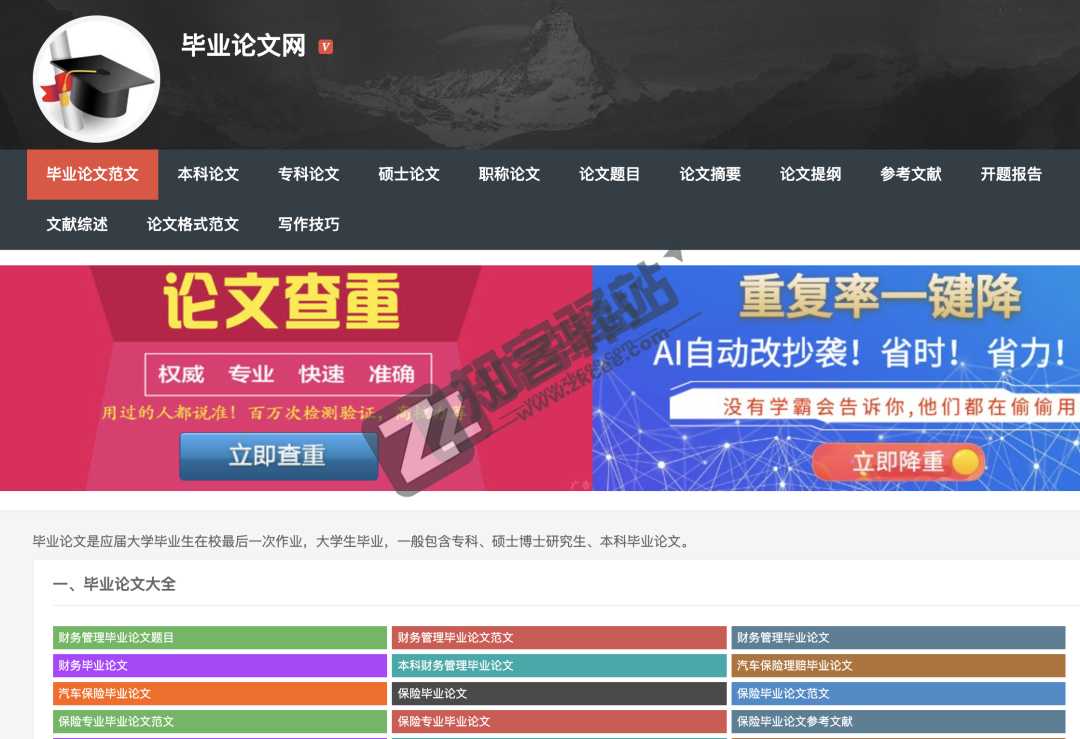This screenshot has height=739, width=1080.
Task: Go to the 开题报告 section
Action: point(1011,174)
